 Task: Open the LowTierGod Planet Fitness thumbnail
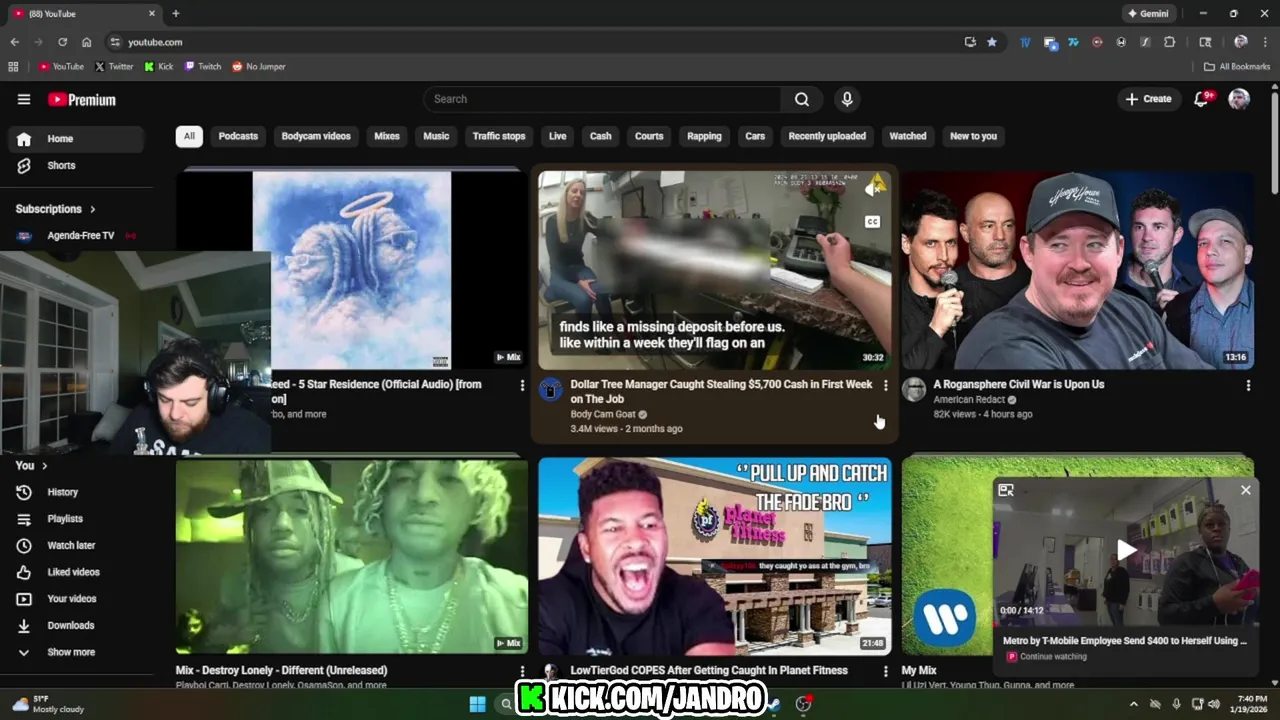[715, 556]
